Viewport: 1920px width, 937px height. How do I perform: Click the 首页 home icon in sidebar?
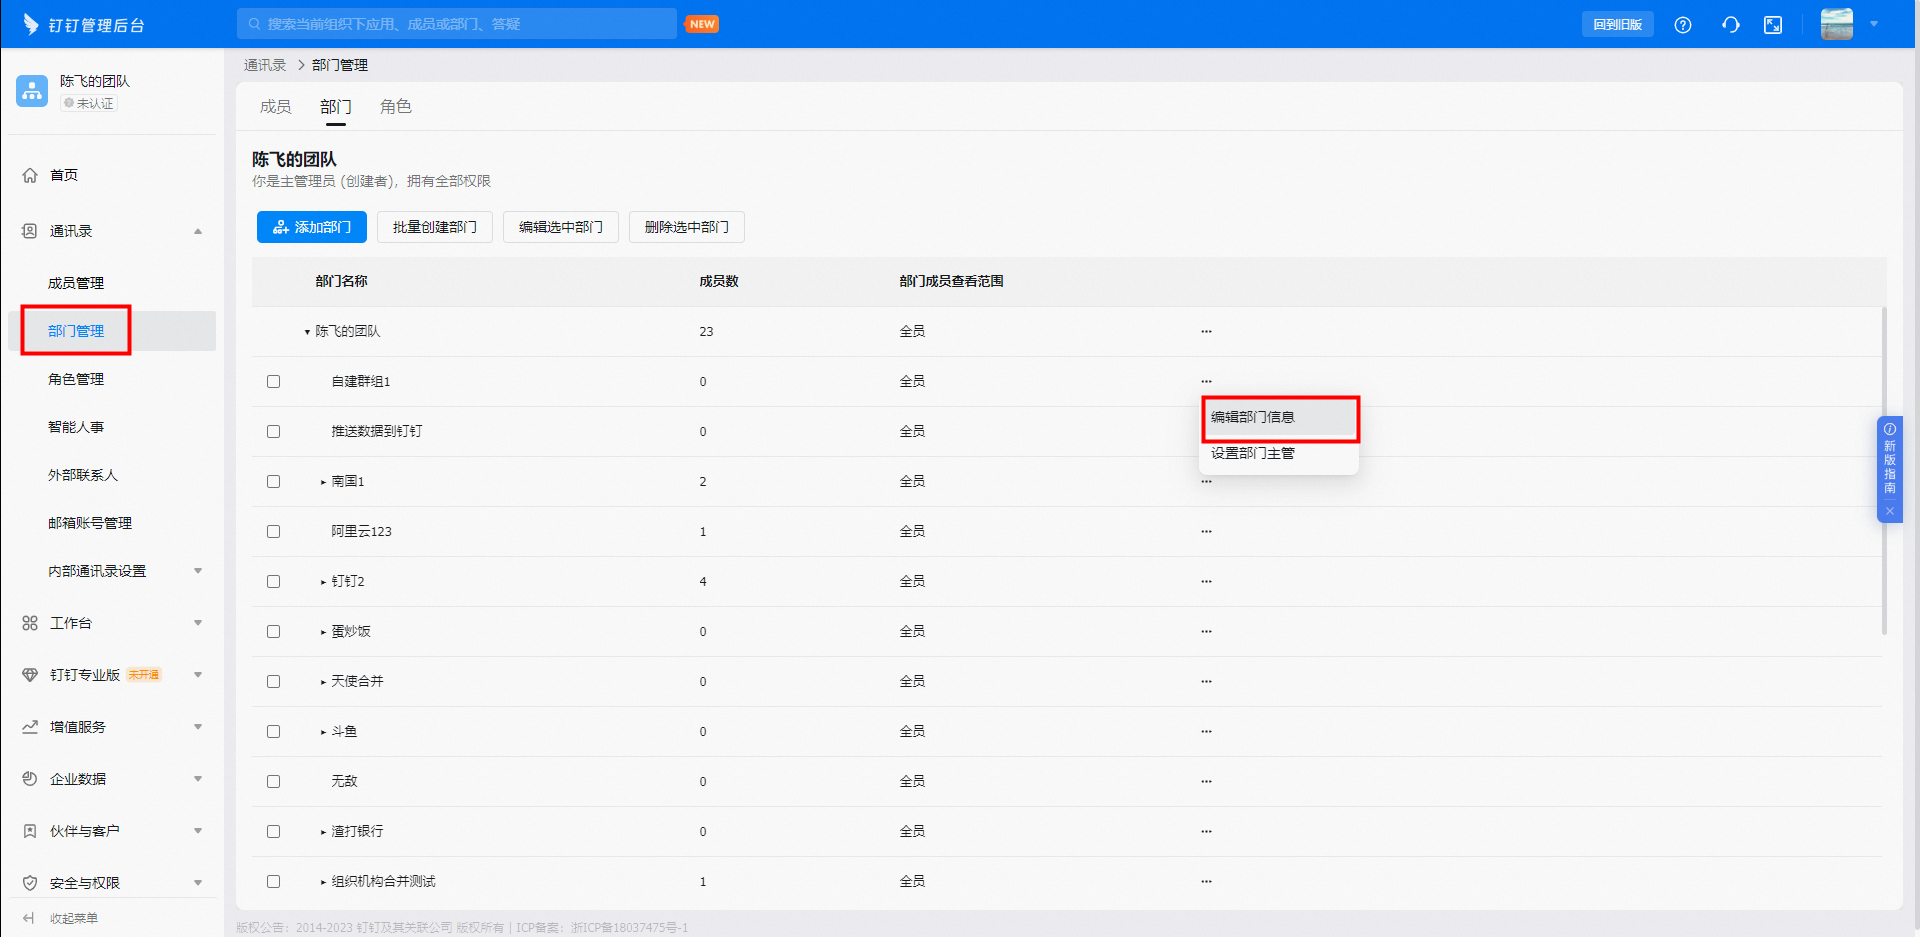(x=30, y=175)
